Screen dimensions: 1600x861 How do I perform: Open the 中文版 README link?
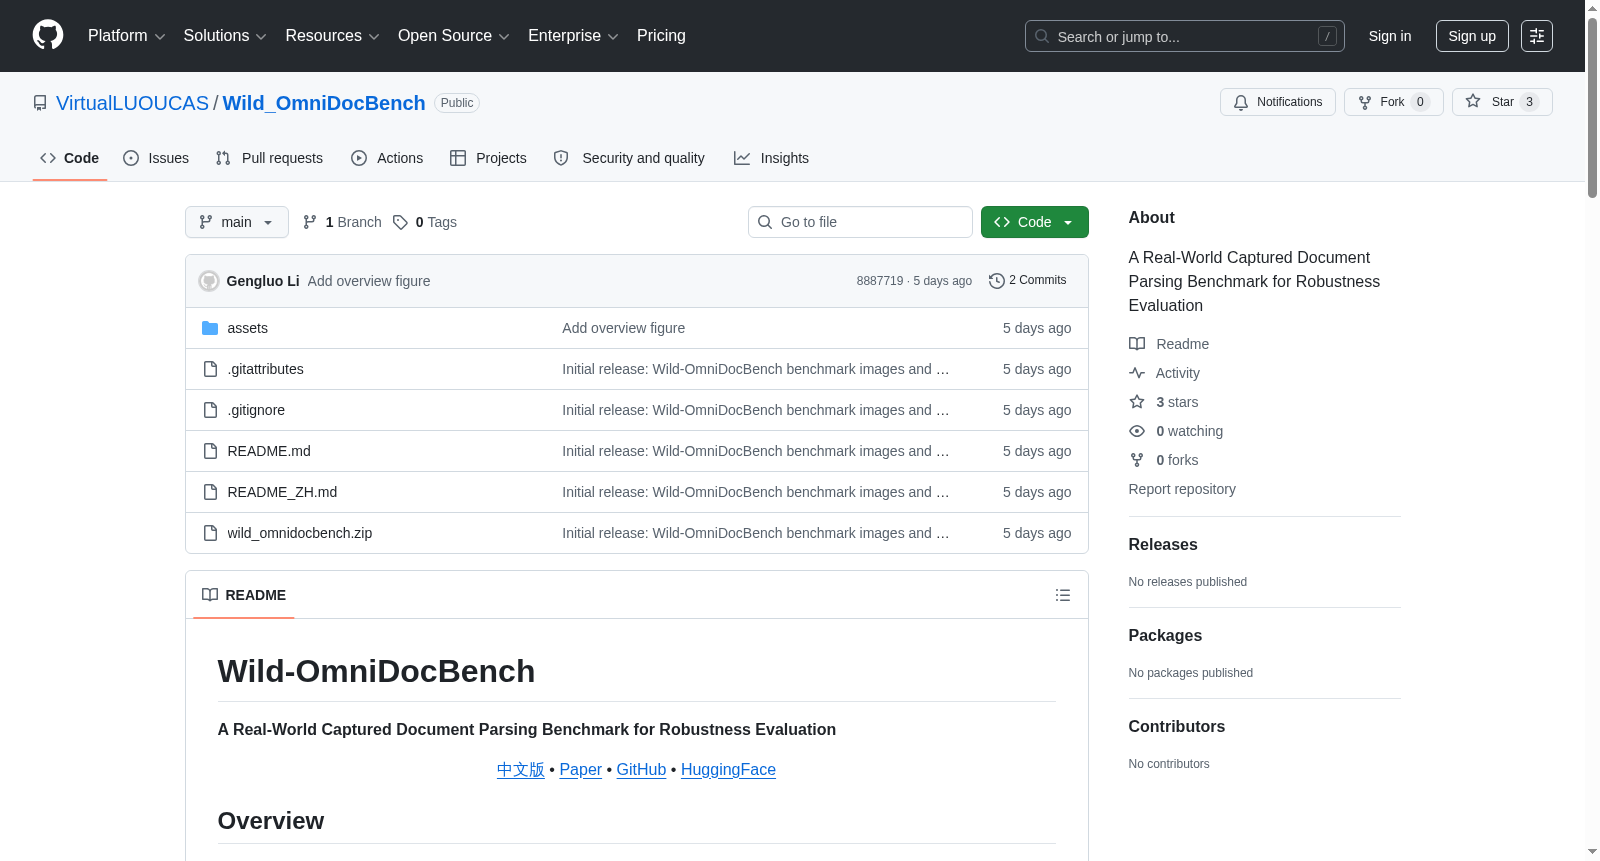point(521,769)
